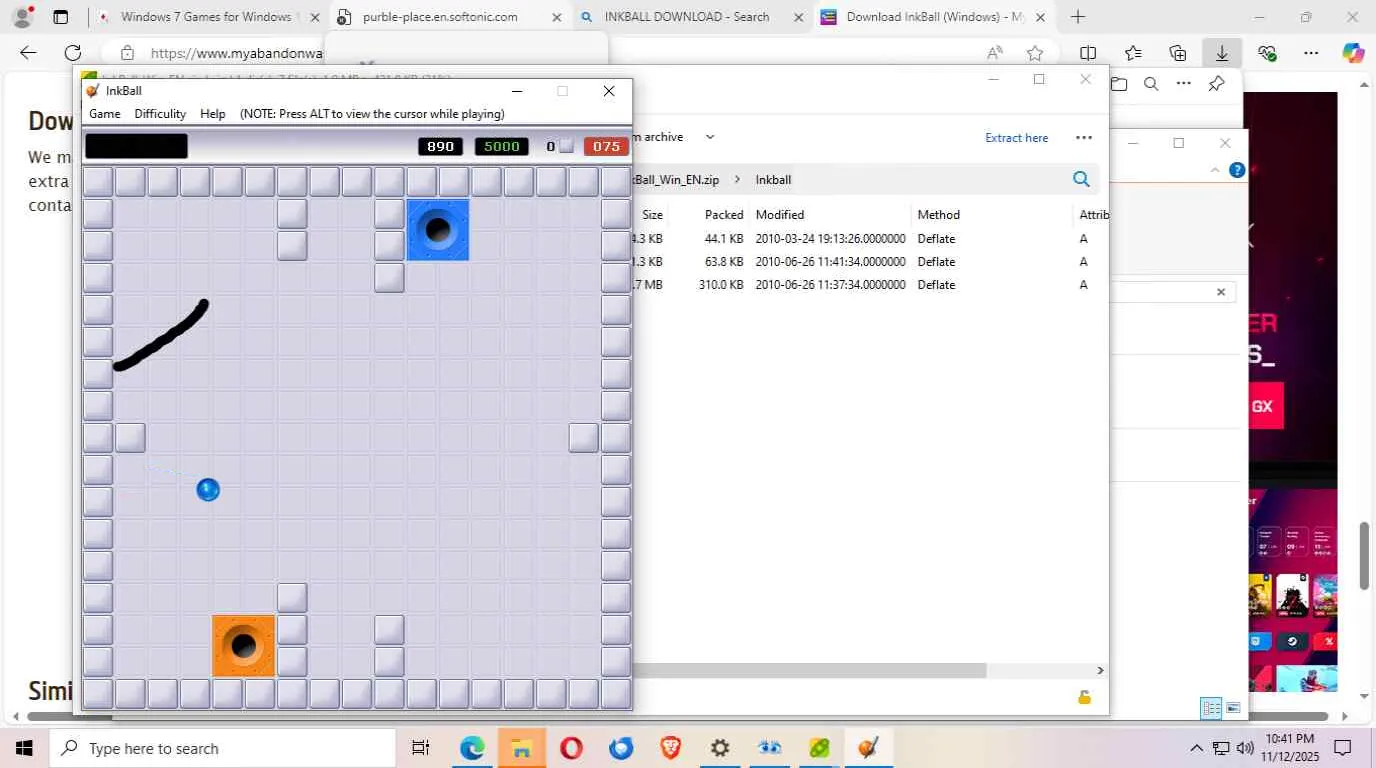
Task: Clear the search box in the background window
Action: (x=1221, y=292)
